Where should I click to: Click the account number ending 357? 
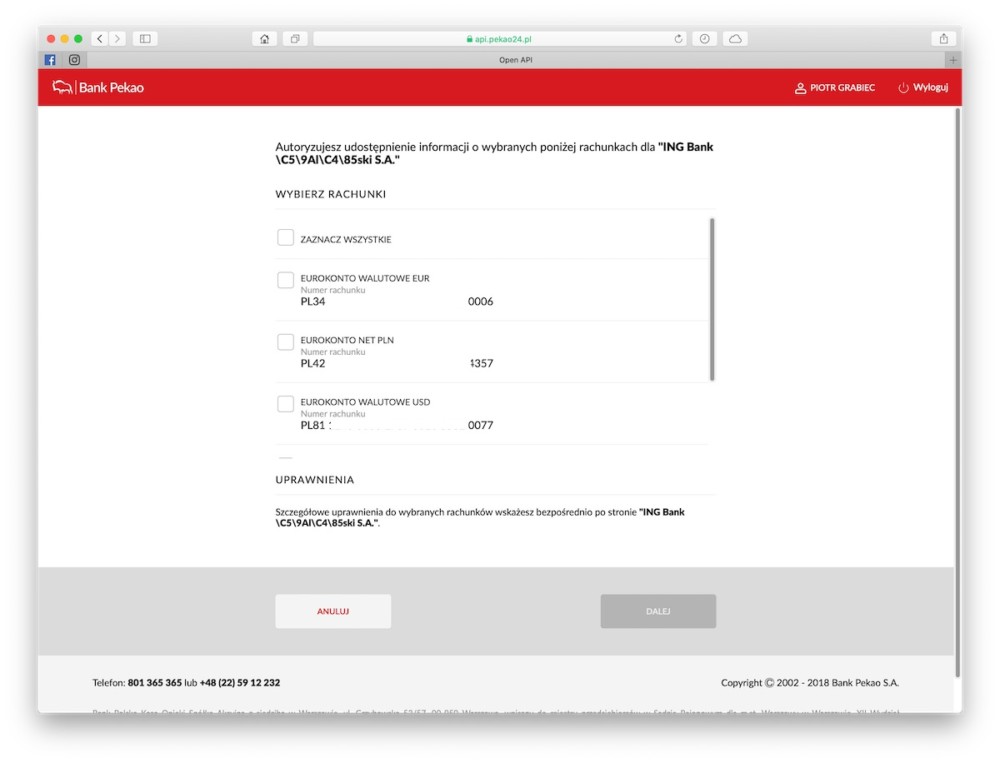coord(397,364)
